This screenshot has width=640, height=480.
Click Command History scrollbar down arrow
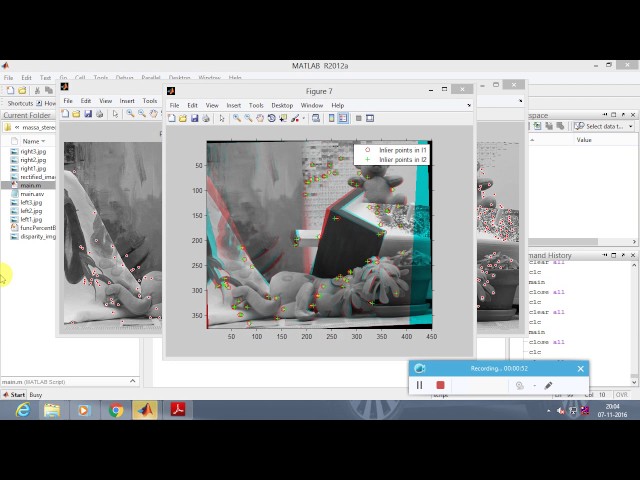pyautogui.click(x=634, y=382)
